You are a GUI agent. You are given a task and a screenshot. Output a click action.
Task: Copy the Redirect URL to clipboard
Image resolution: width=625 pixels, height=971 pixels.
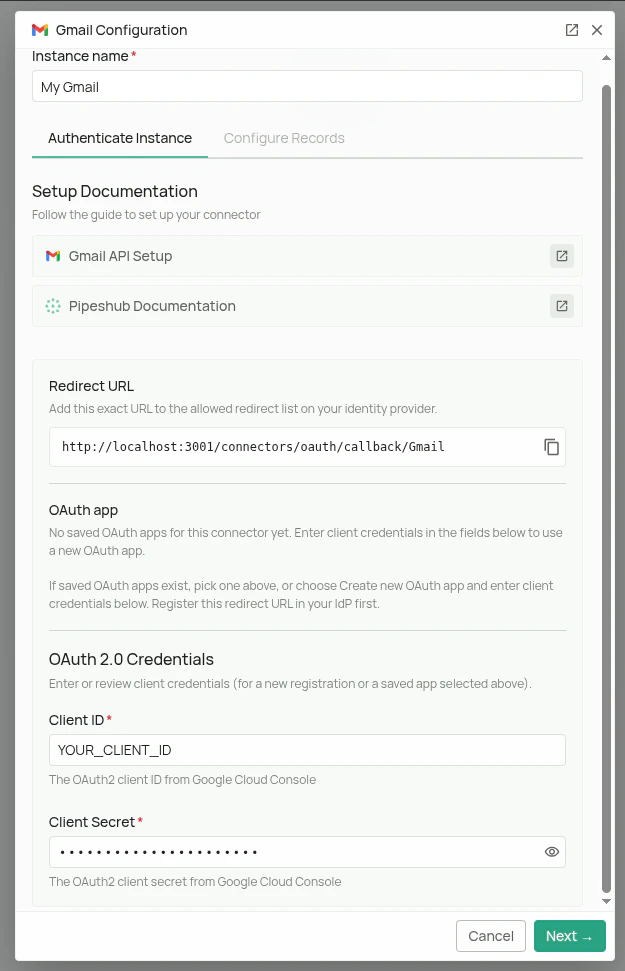[x=551, y=446]
